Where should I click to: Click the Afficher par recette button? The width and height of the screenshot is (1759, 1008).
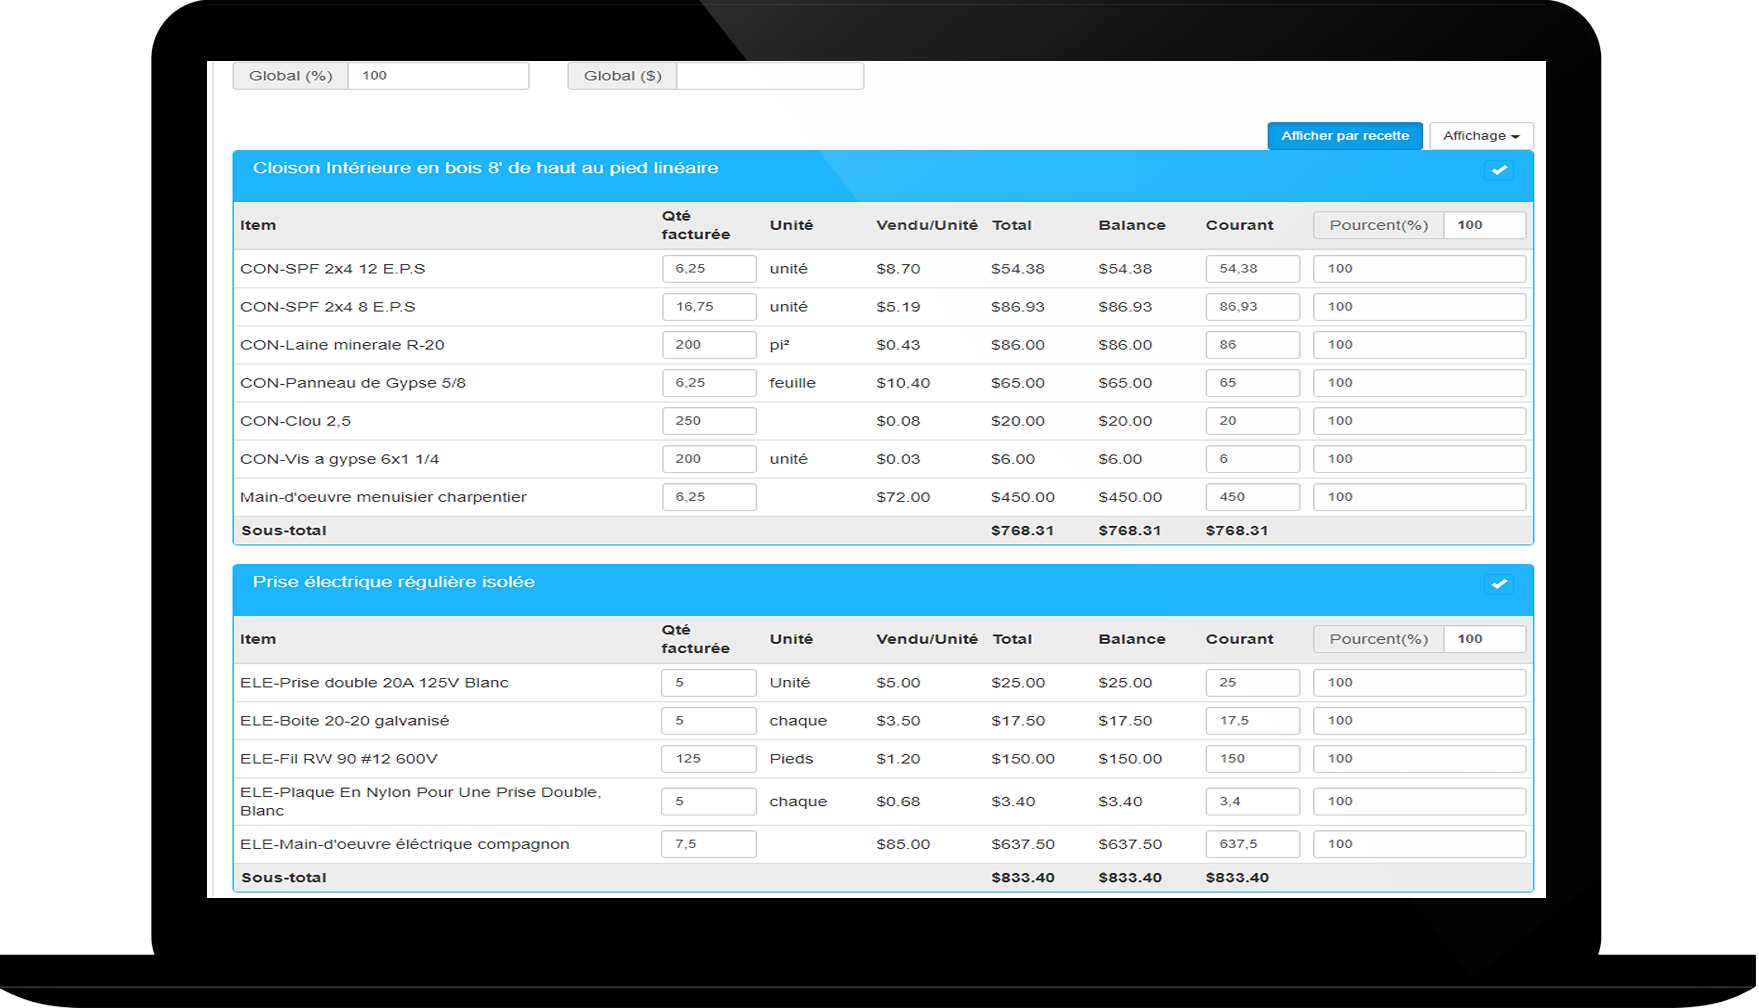(1344, 136)
